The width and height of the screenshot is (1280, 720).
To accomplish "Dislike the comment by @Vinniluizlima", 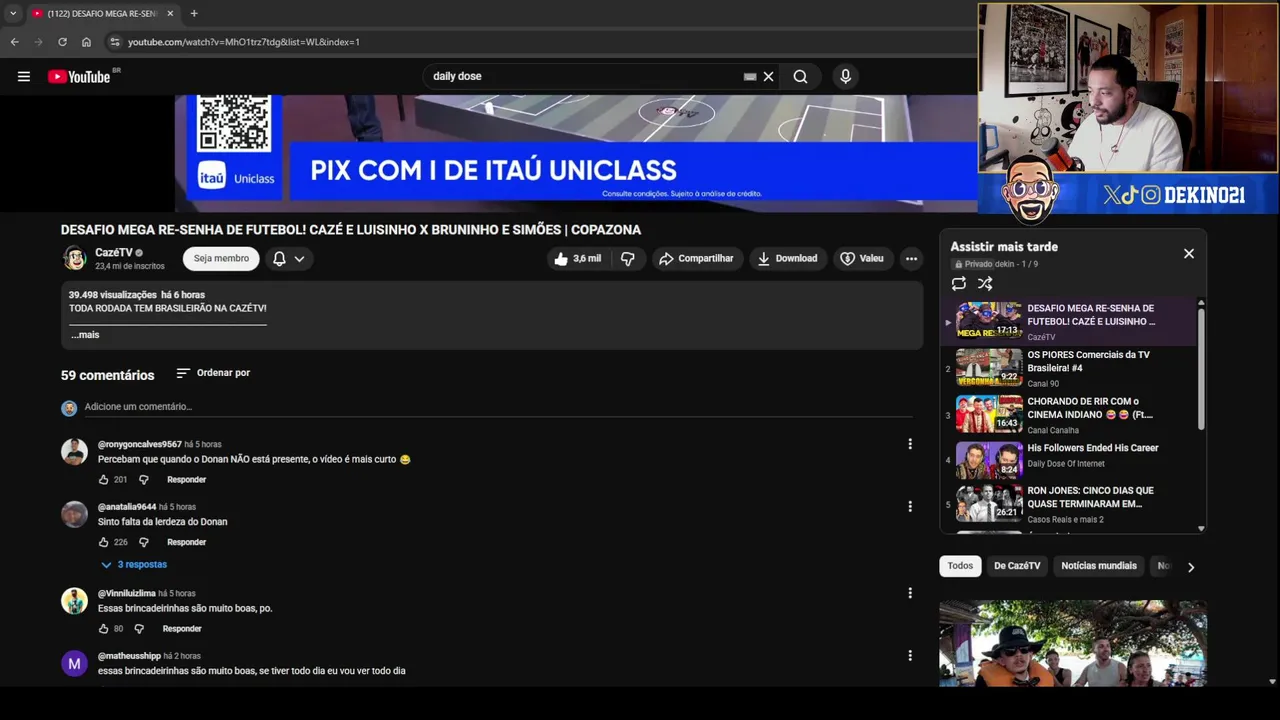I will [x=139, y=629].
